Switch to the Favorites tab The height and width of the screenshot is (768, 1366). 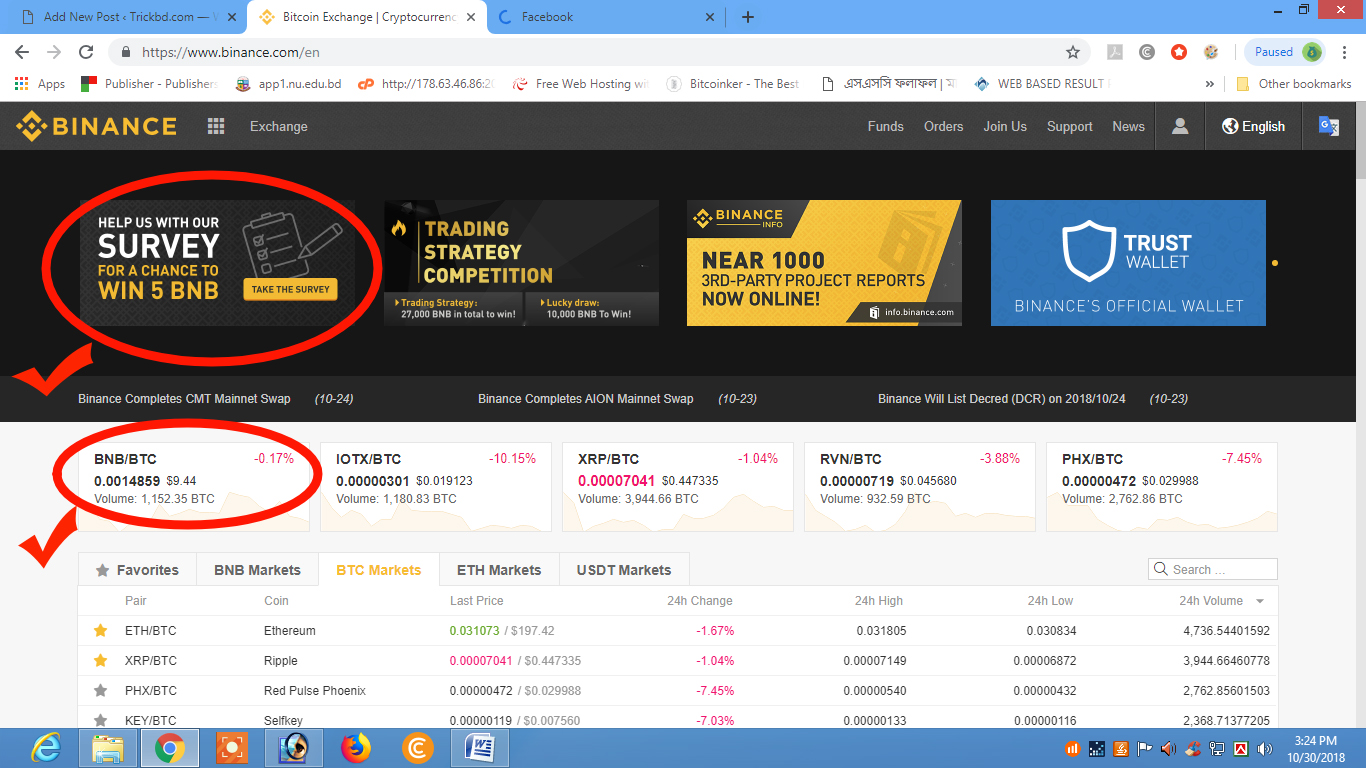tap(137, 570)
